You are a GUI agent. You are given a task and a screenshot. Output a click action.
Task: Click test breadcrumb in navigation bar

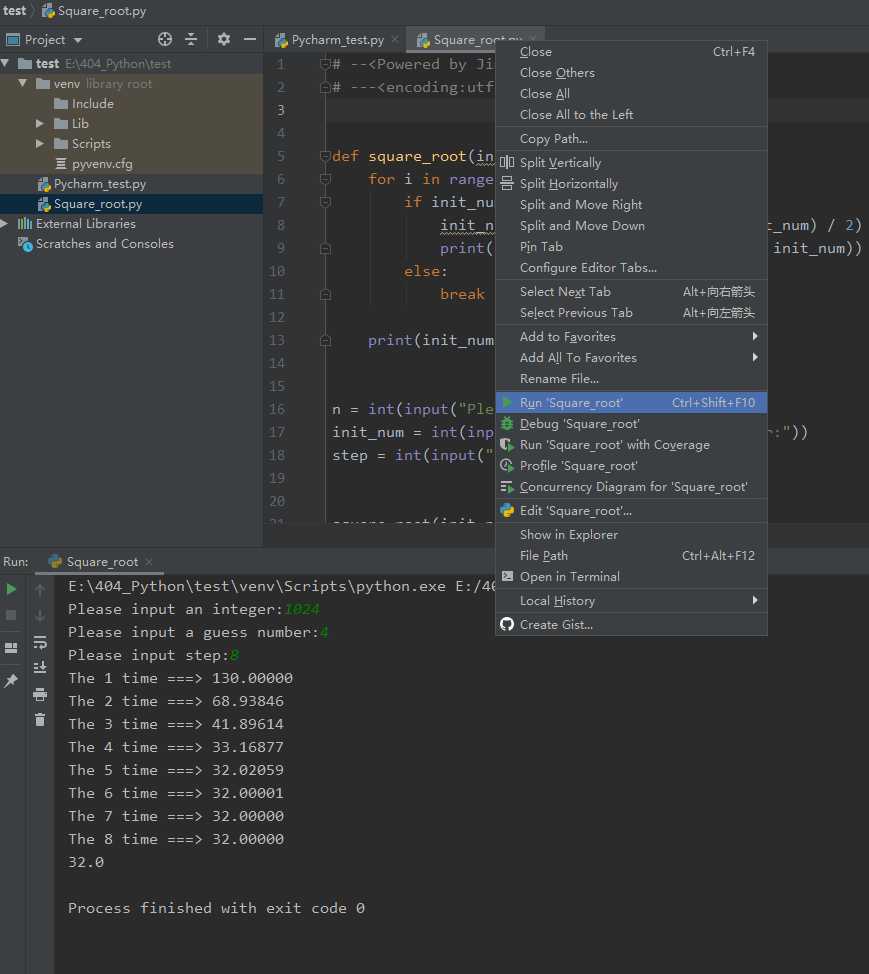tap(14, 11)
